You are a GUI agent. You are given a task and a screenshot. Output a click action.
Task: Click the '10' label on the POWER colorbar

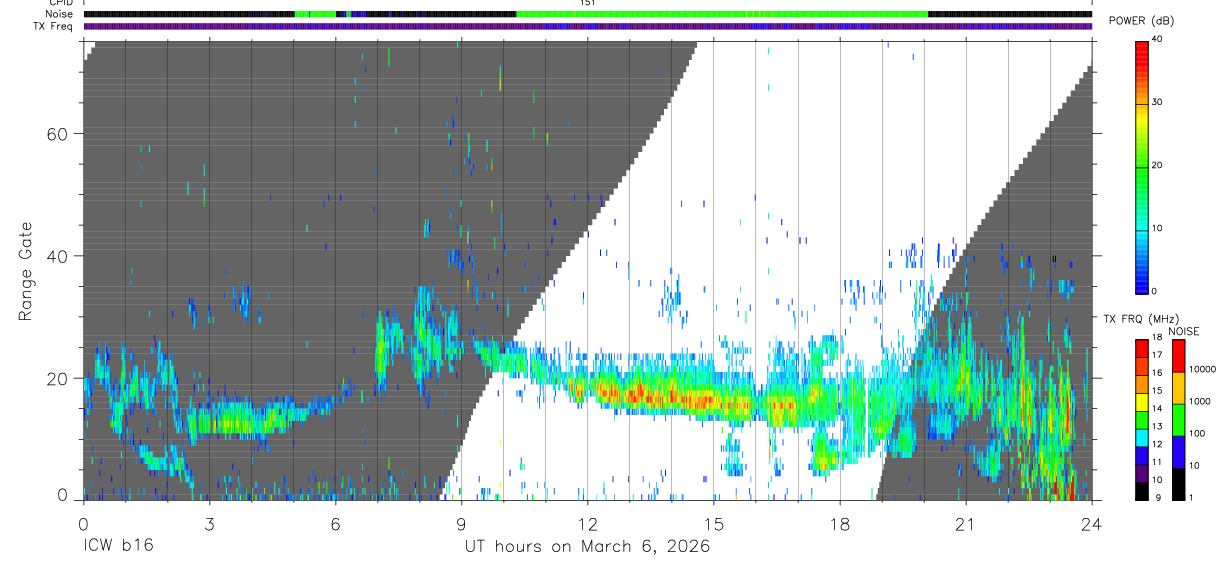pyautogui.click(x=1158, y=228)
